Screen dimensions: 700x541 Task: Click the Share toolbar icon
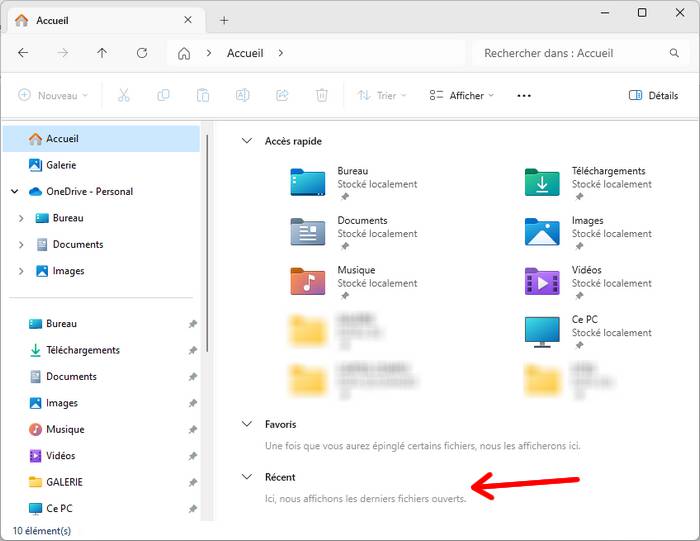(x=282, y=95)
